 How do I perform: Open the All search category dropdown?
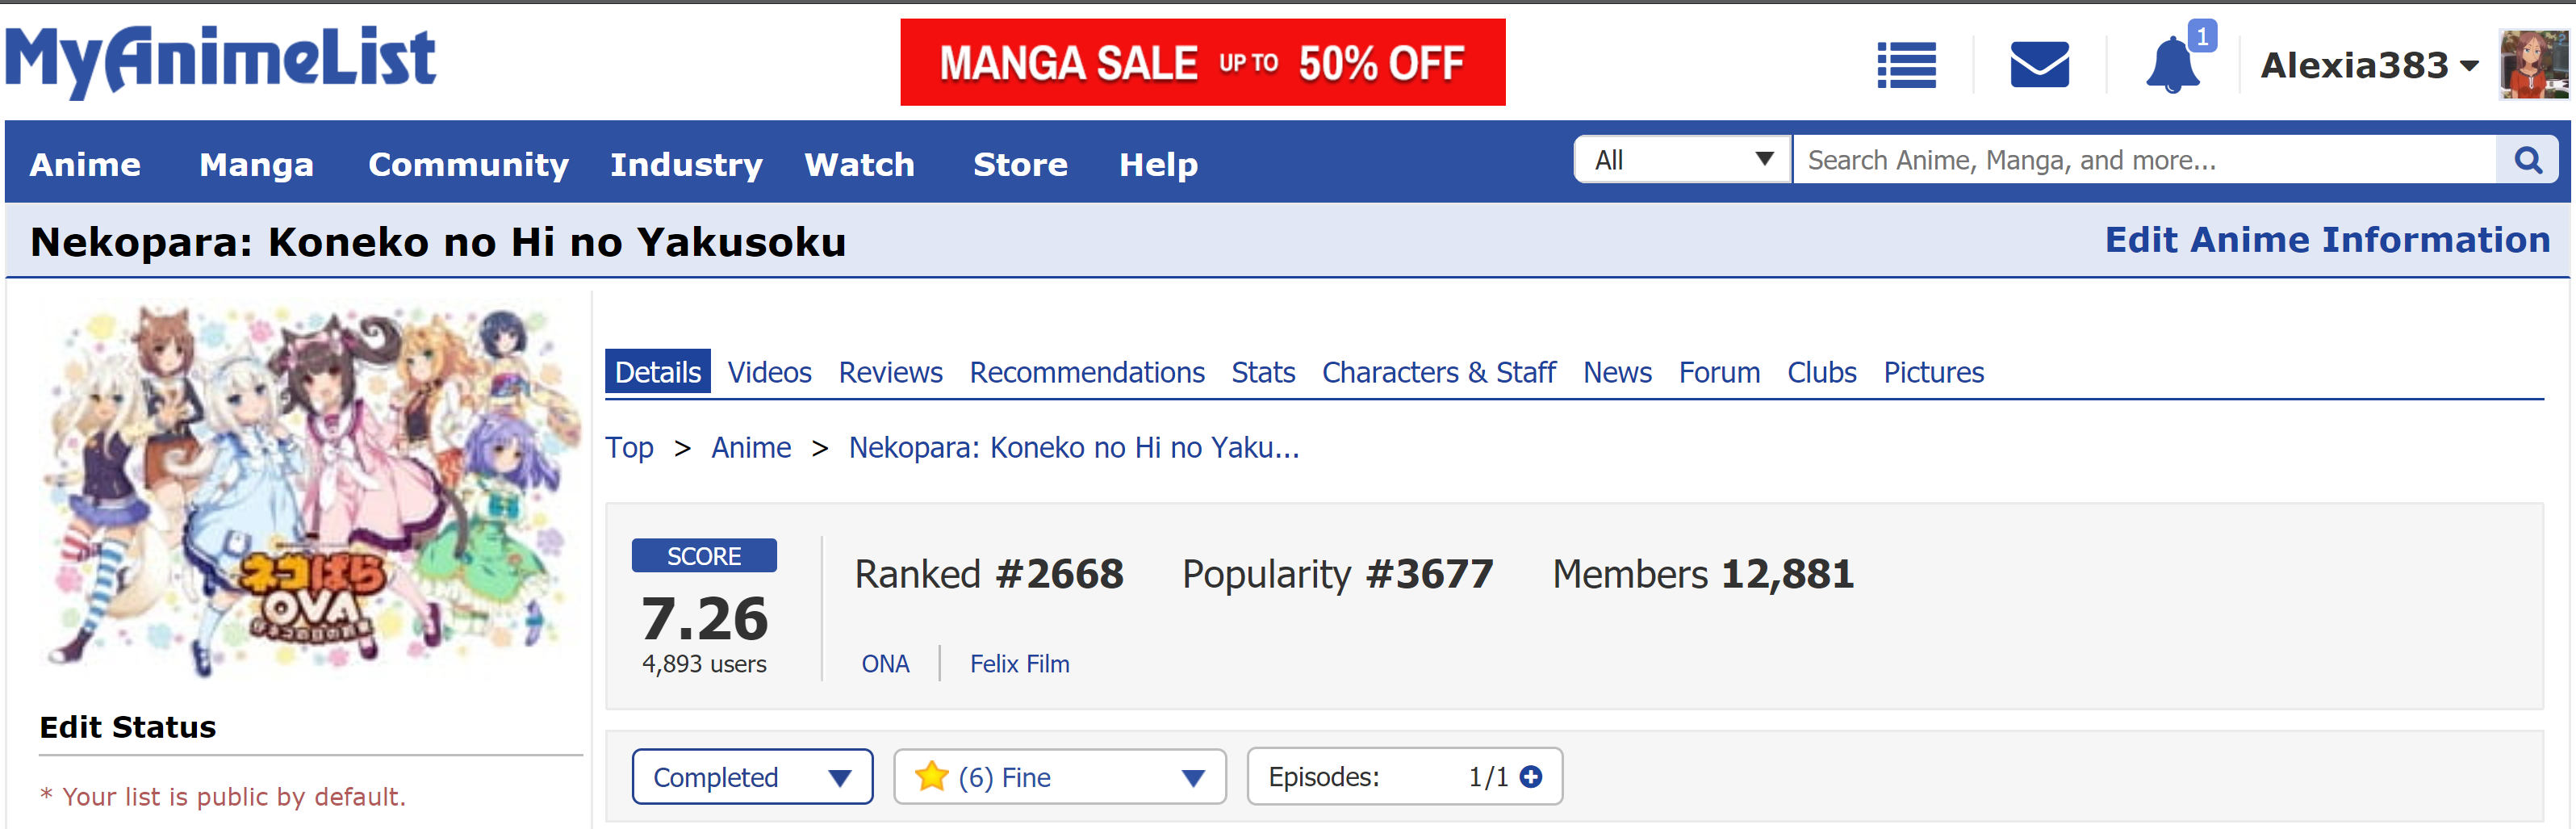pyautogui.click(x=1682, y=161)
